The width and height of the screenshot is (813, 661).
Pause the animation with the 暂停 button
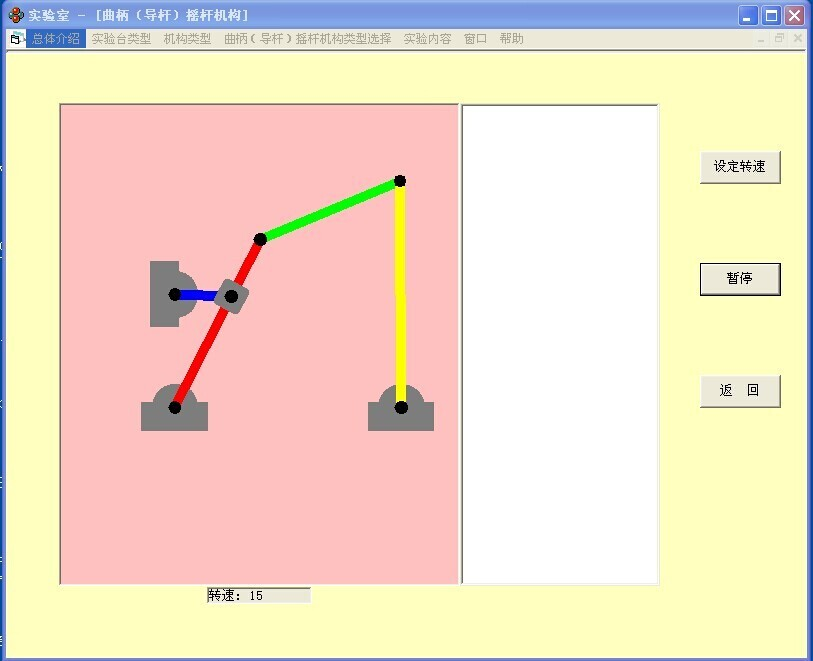click(x=739, y=279)
